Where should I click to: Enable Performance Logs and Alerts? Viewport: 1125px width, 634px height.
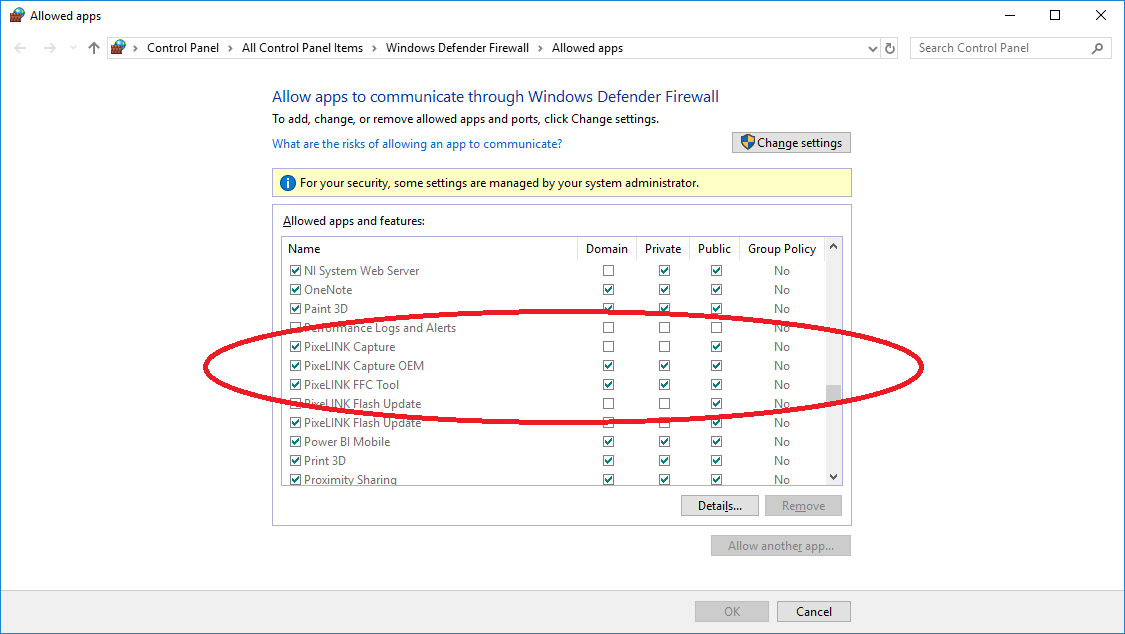[x=295, y=327]
